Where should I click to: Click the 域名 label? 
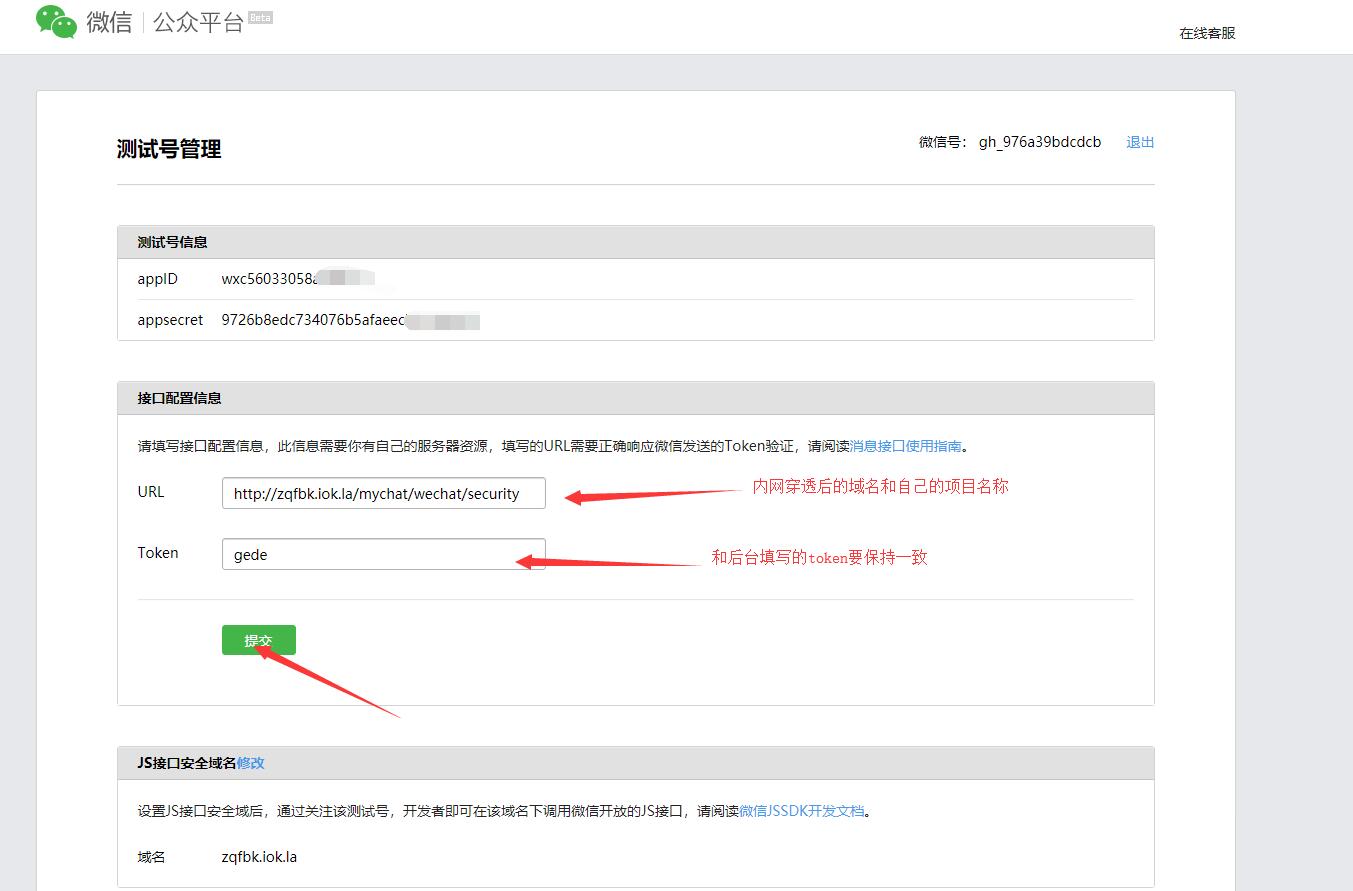(151, 857)
